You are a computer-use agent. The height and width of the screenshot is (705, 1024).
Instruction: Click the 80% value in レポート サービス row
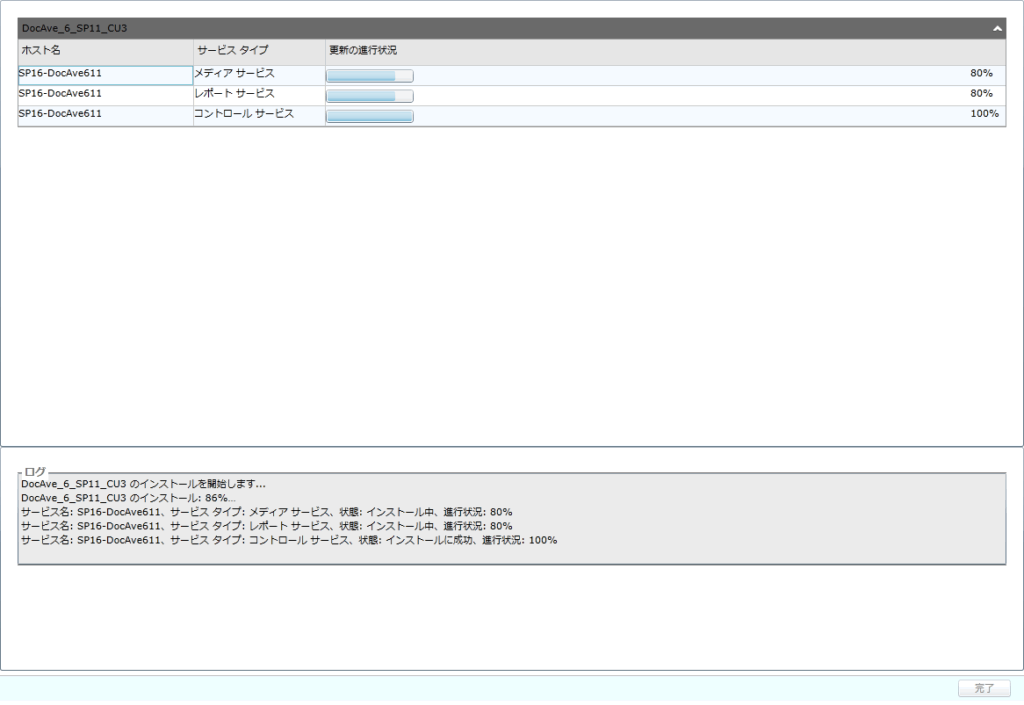click(981, 93)
